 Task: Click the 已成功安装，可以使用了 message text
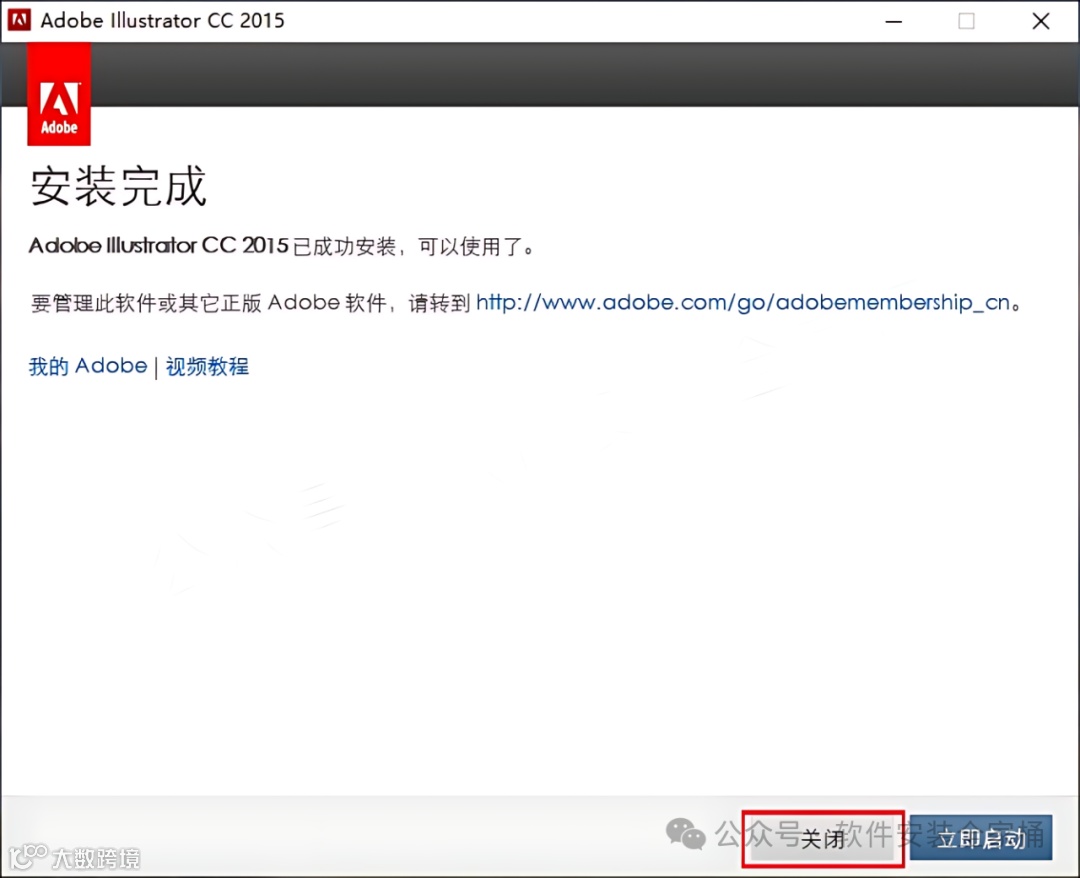pos(413,246)
